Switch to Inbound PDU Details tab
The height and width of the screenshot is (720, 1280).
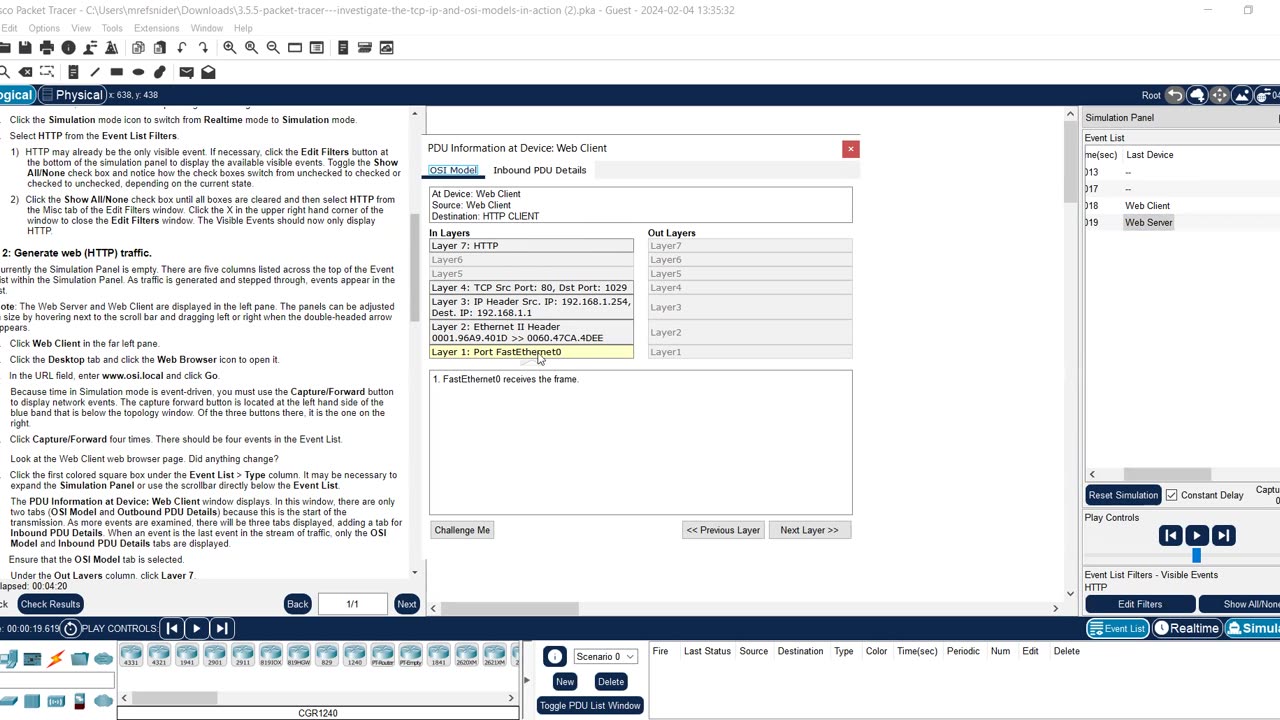click(x=540, y=170)
